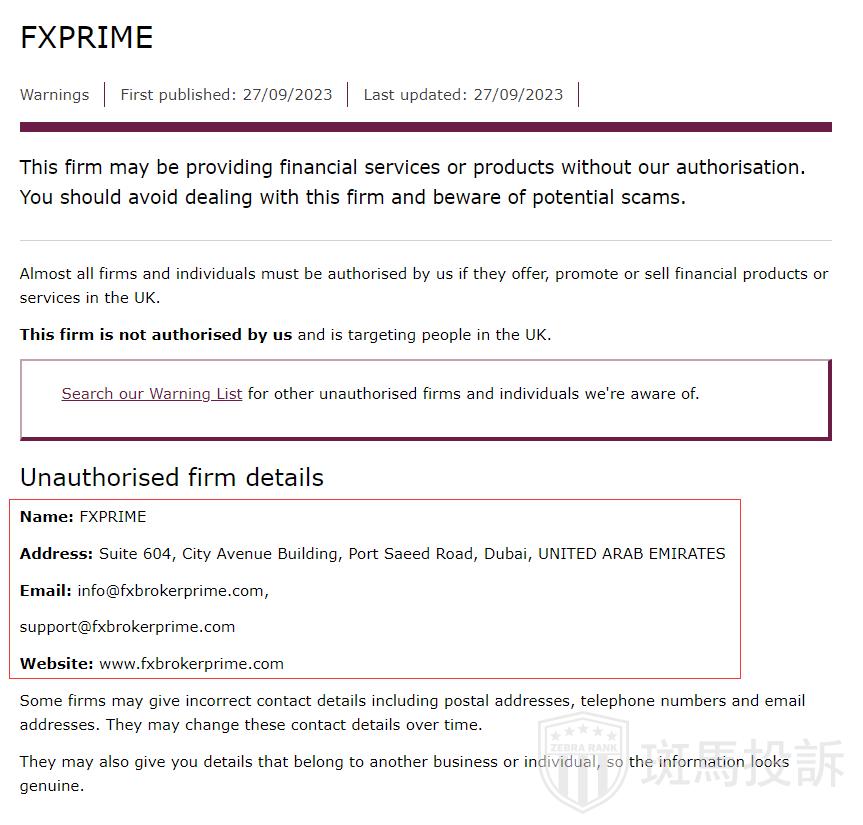Click the www.fxbrokerprime.com website address

191,664
